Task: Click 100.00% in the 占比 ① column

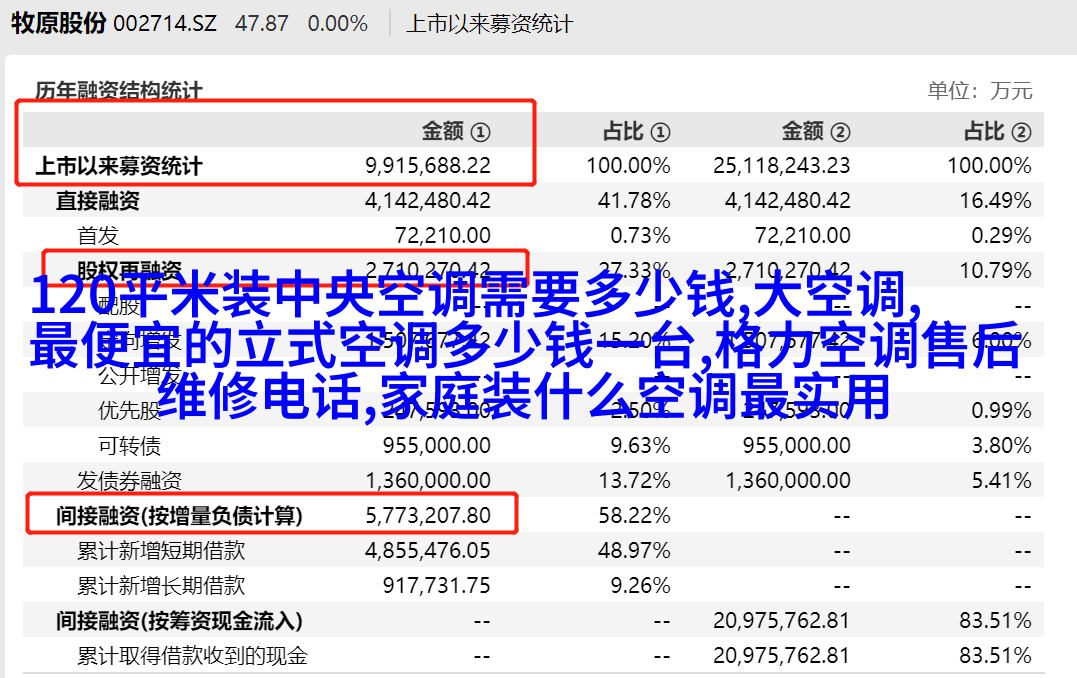Action: point(628,166)
